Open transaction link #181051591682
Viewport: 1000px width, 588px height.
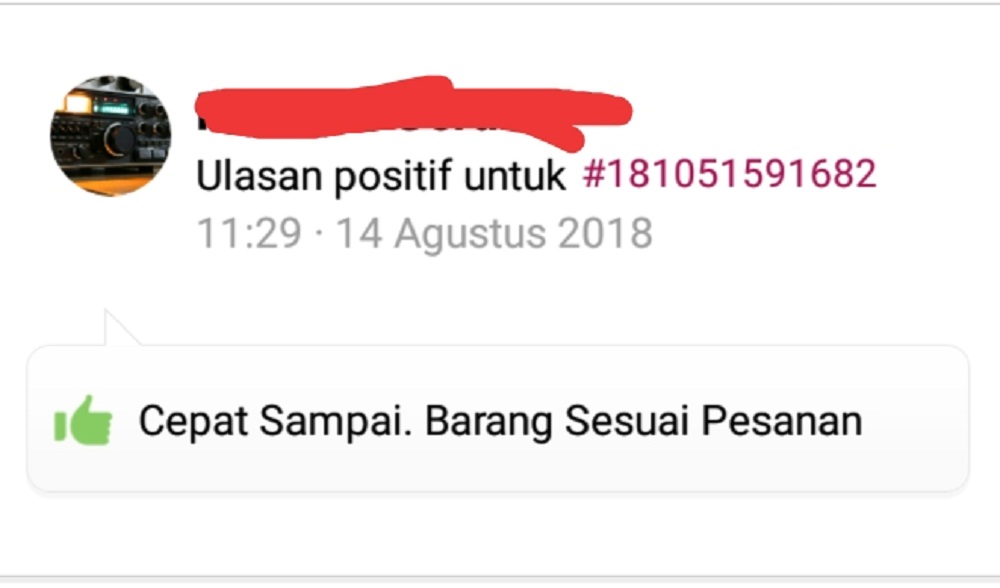(x=730, y=173)
